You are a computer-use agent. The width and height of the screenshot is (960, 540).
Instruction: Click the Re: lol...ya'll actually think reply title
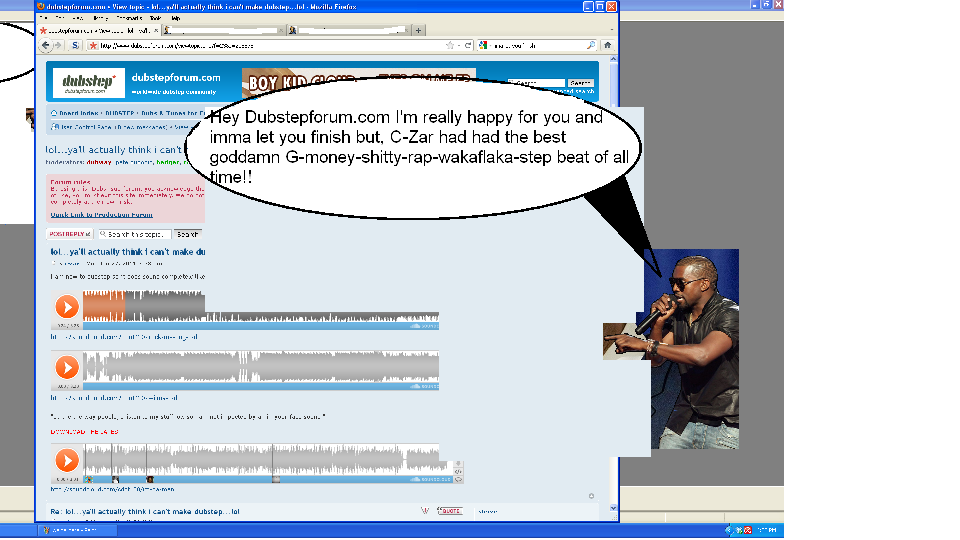(x=145, y=511)
